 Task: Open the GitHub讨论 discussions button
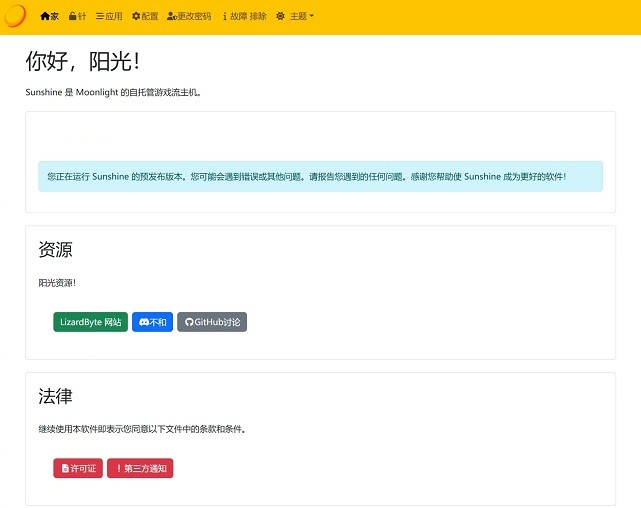[x=212, y=322]
